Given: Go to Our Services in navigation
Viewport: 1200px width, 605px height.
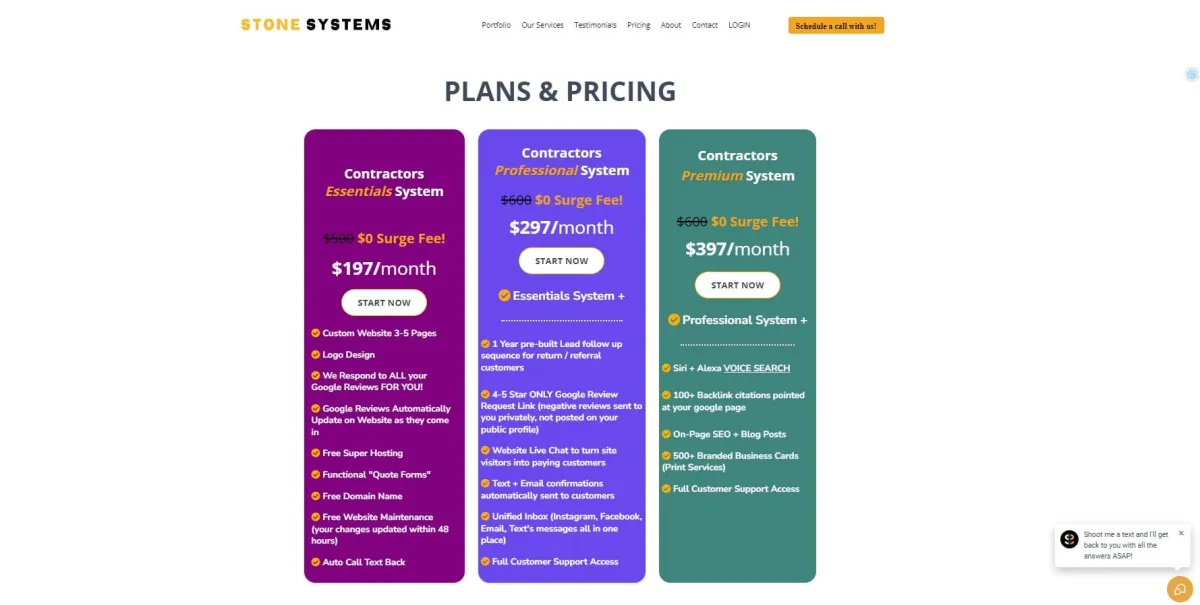Looking at the screenshot, I should coord(542,25).
